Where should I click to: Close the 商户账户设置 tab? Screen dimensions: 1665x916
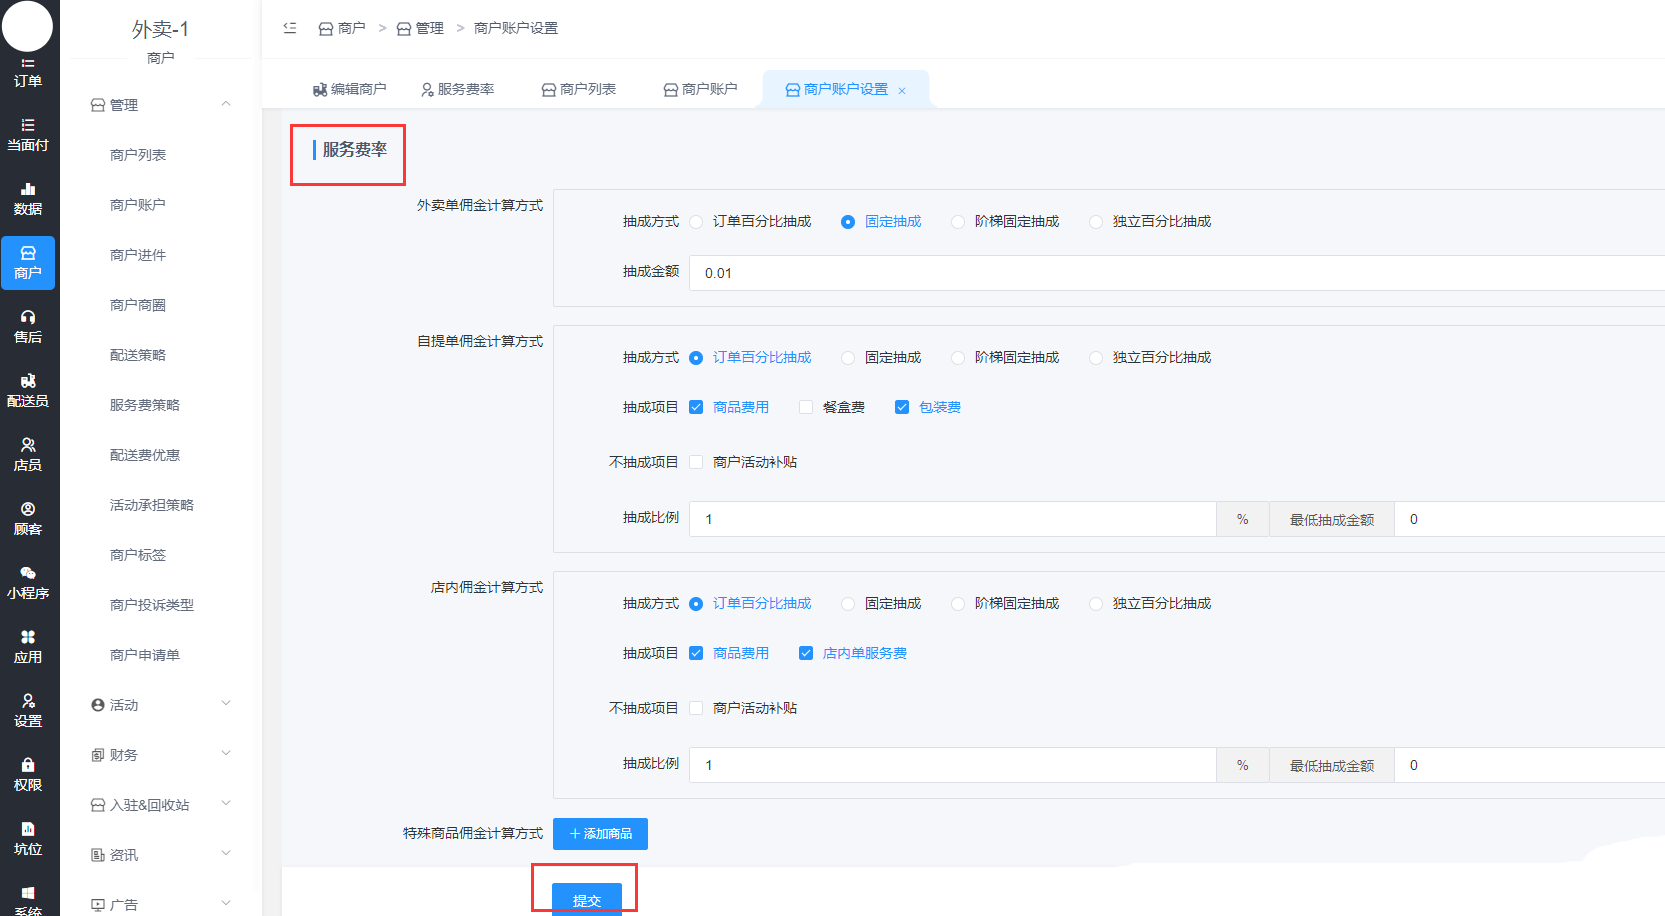(x=902, y=91)
